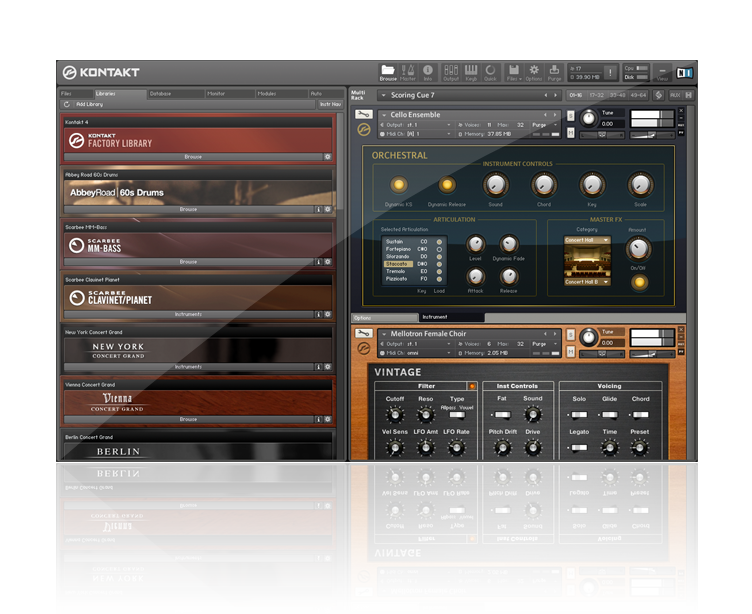Open the Output mixer icon
Image resolution: width=752 pixels, height=614 pixels.
click(x=452, y=71)
